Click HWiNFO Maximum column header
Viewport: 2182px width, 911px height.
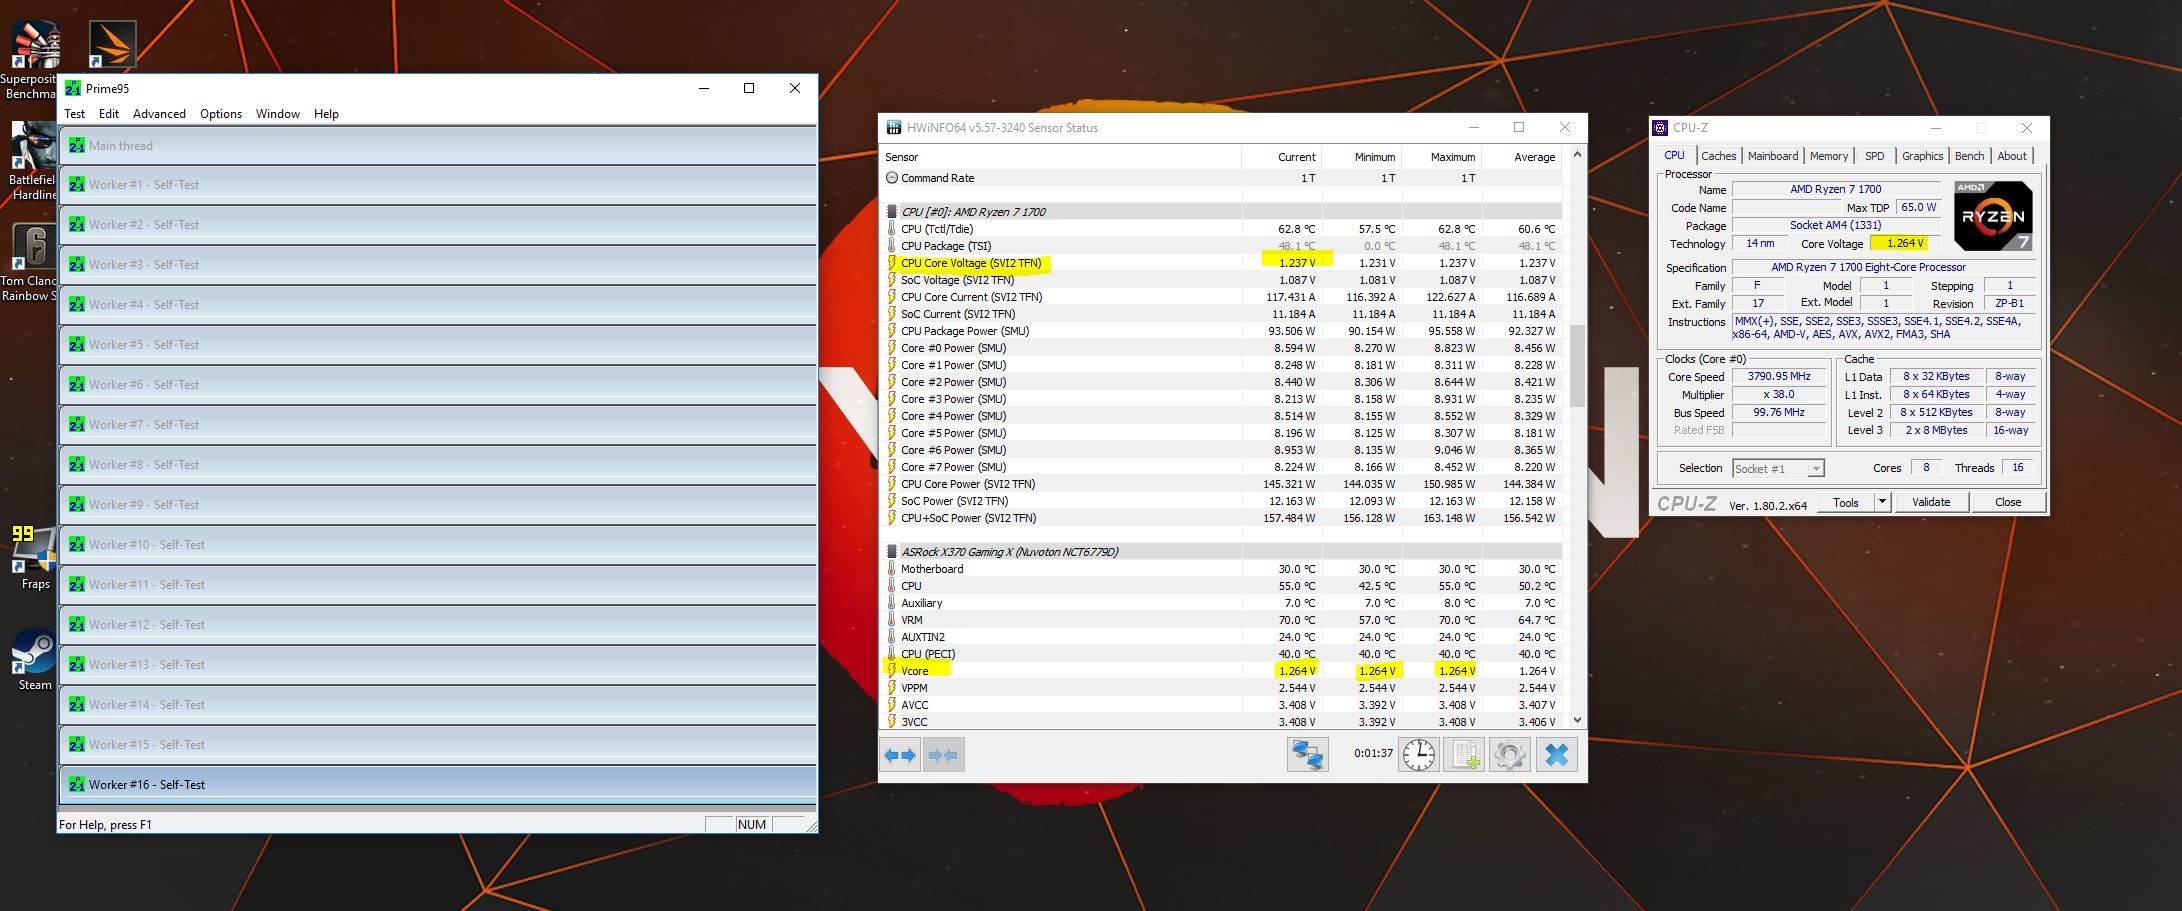point(1442,157)
